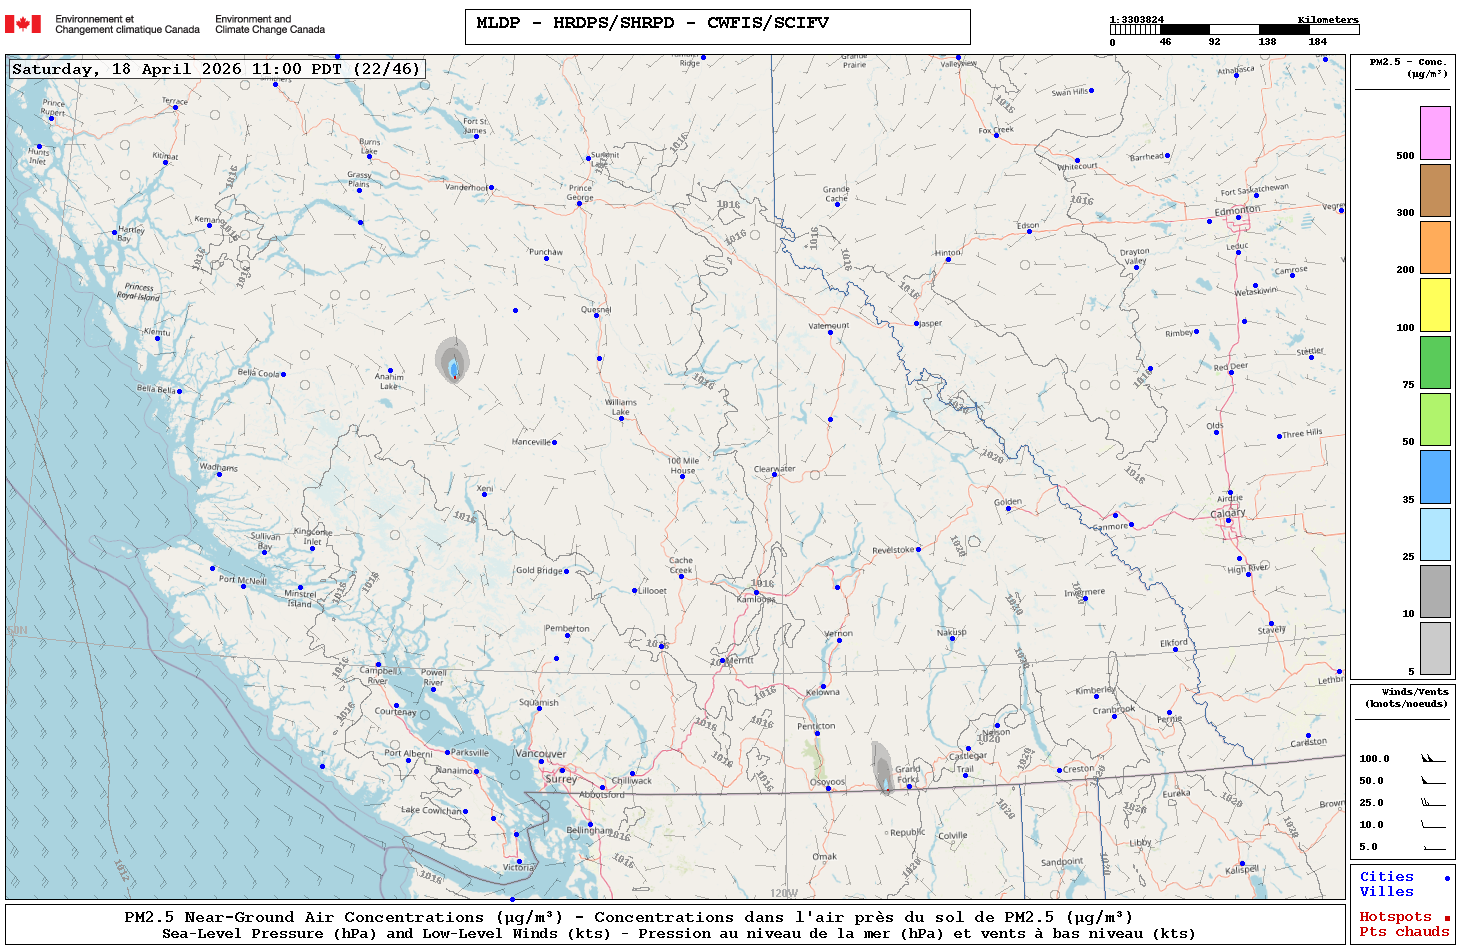This screenshot has height=950, width=1460.
Task: Click the 25.0 knots wind barb symbol
Action: pos(1432,803)
